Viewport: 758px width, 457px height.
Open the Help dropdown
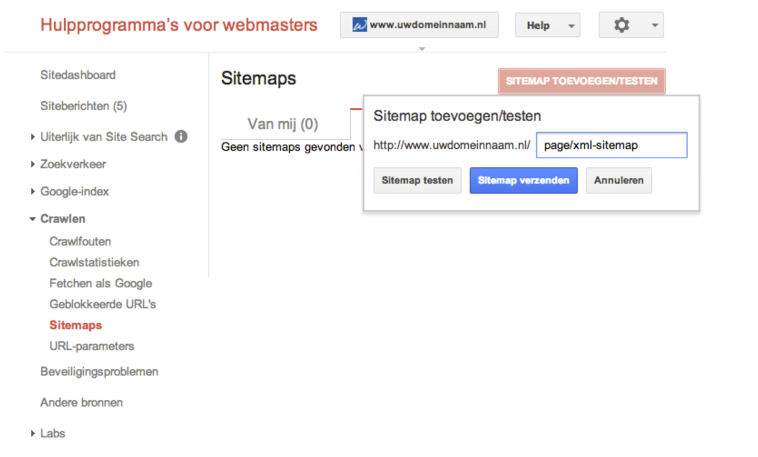tap(547, 25)
